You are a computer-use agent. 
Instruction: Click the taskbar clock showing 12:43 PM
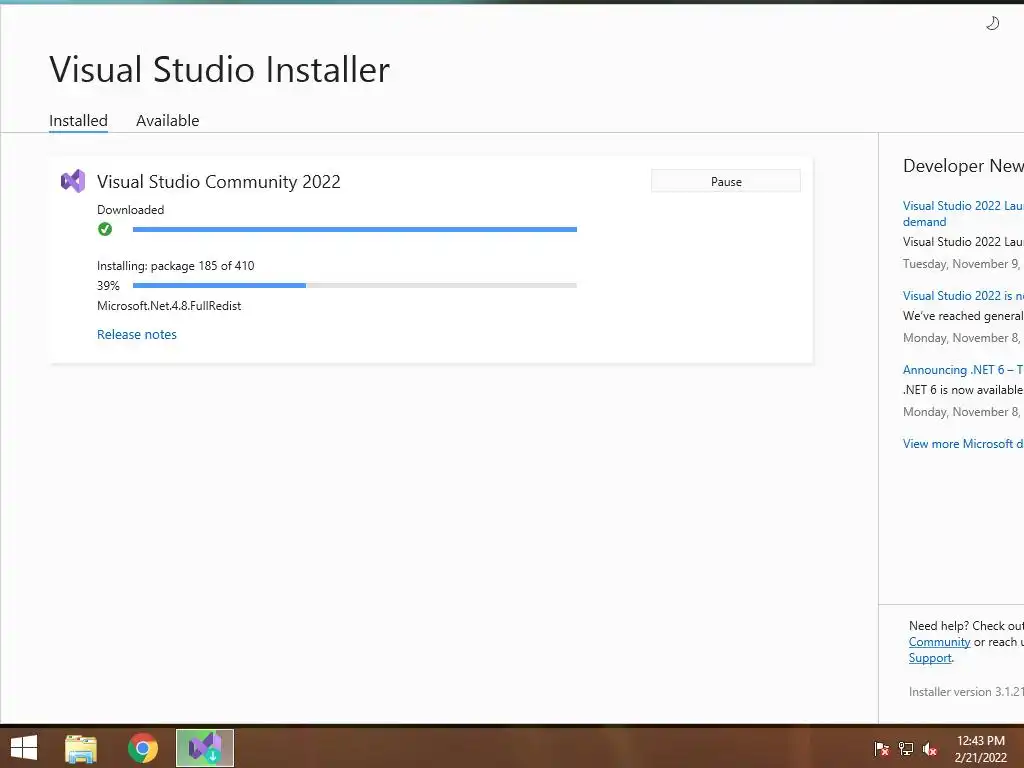980,748
